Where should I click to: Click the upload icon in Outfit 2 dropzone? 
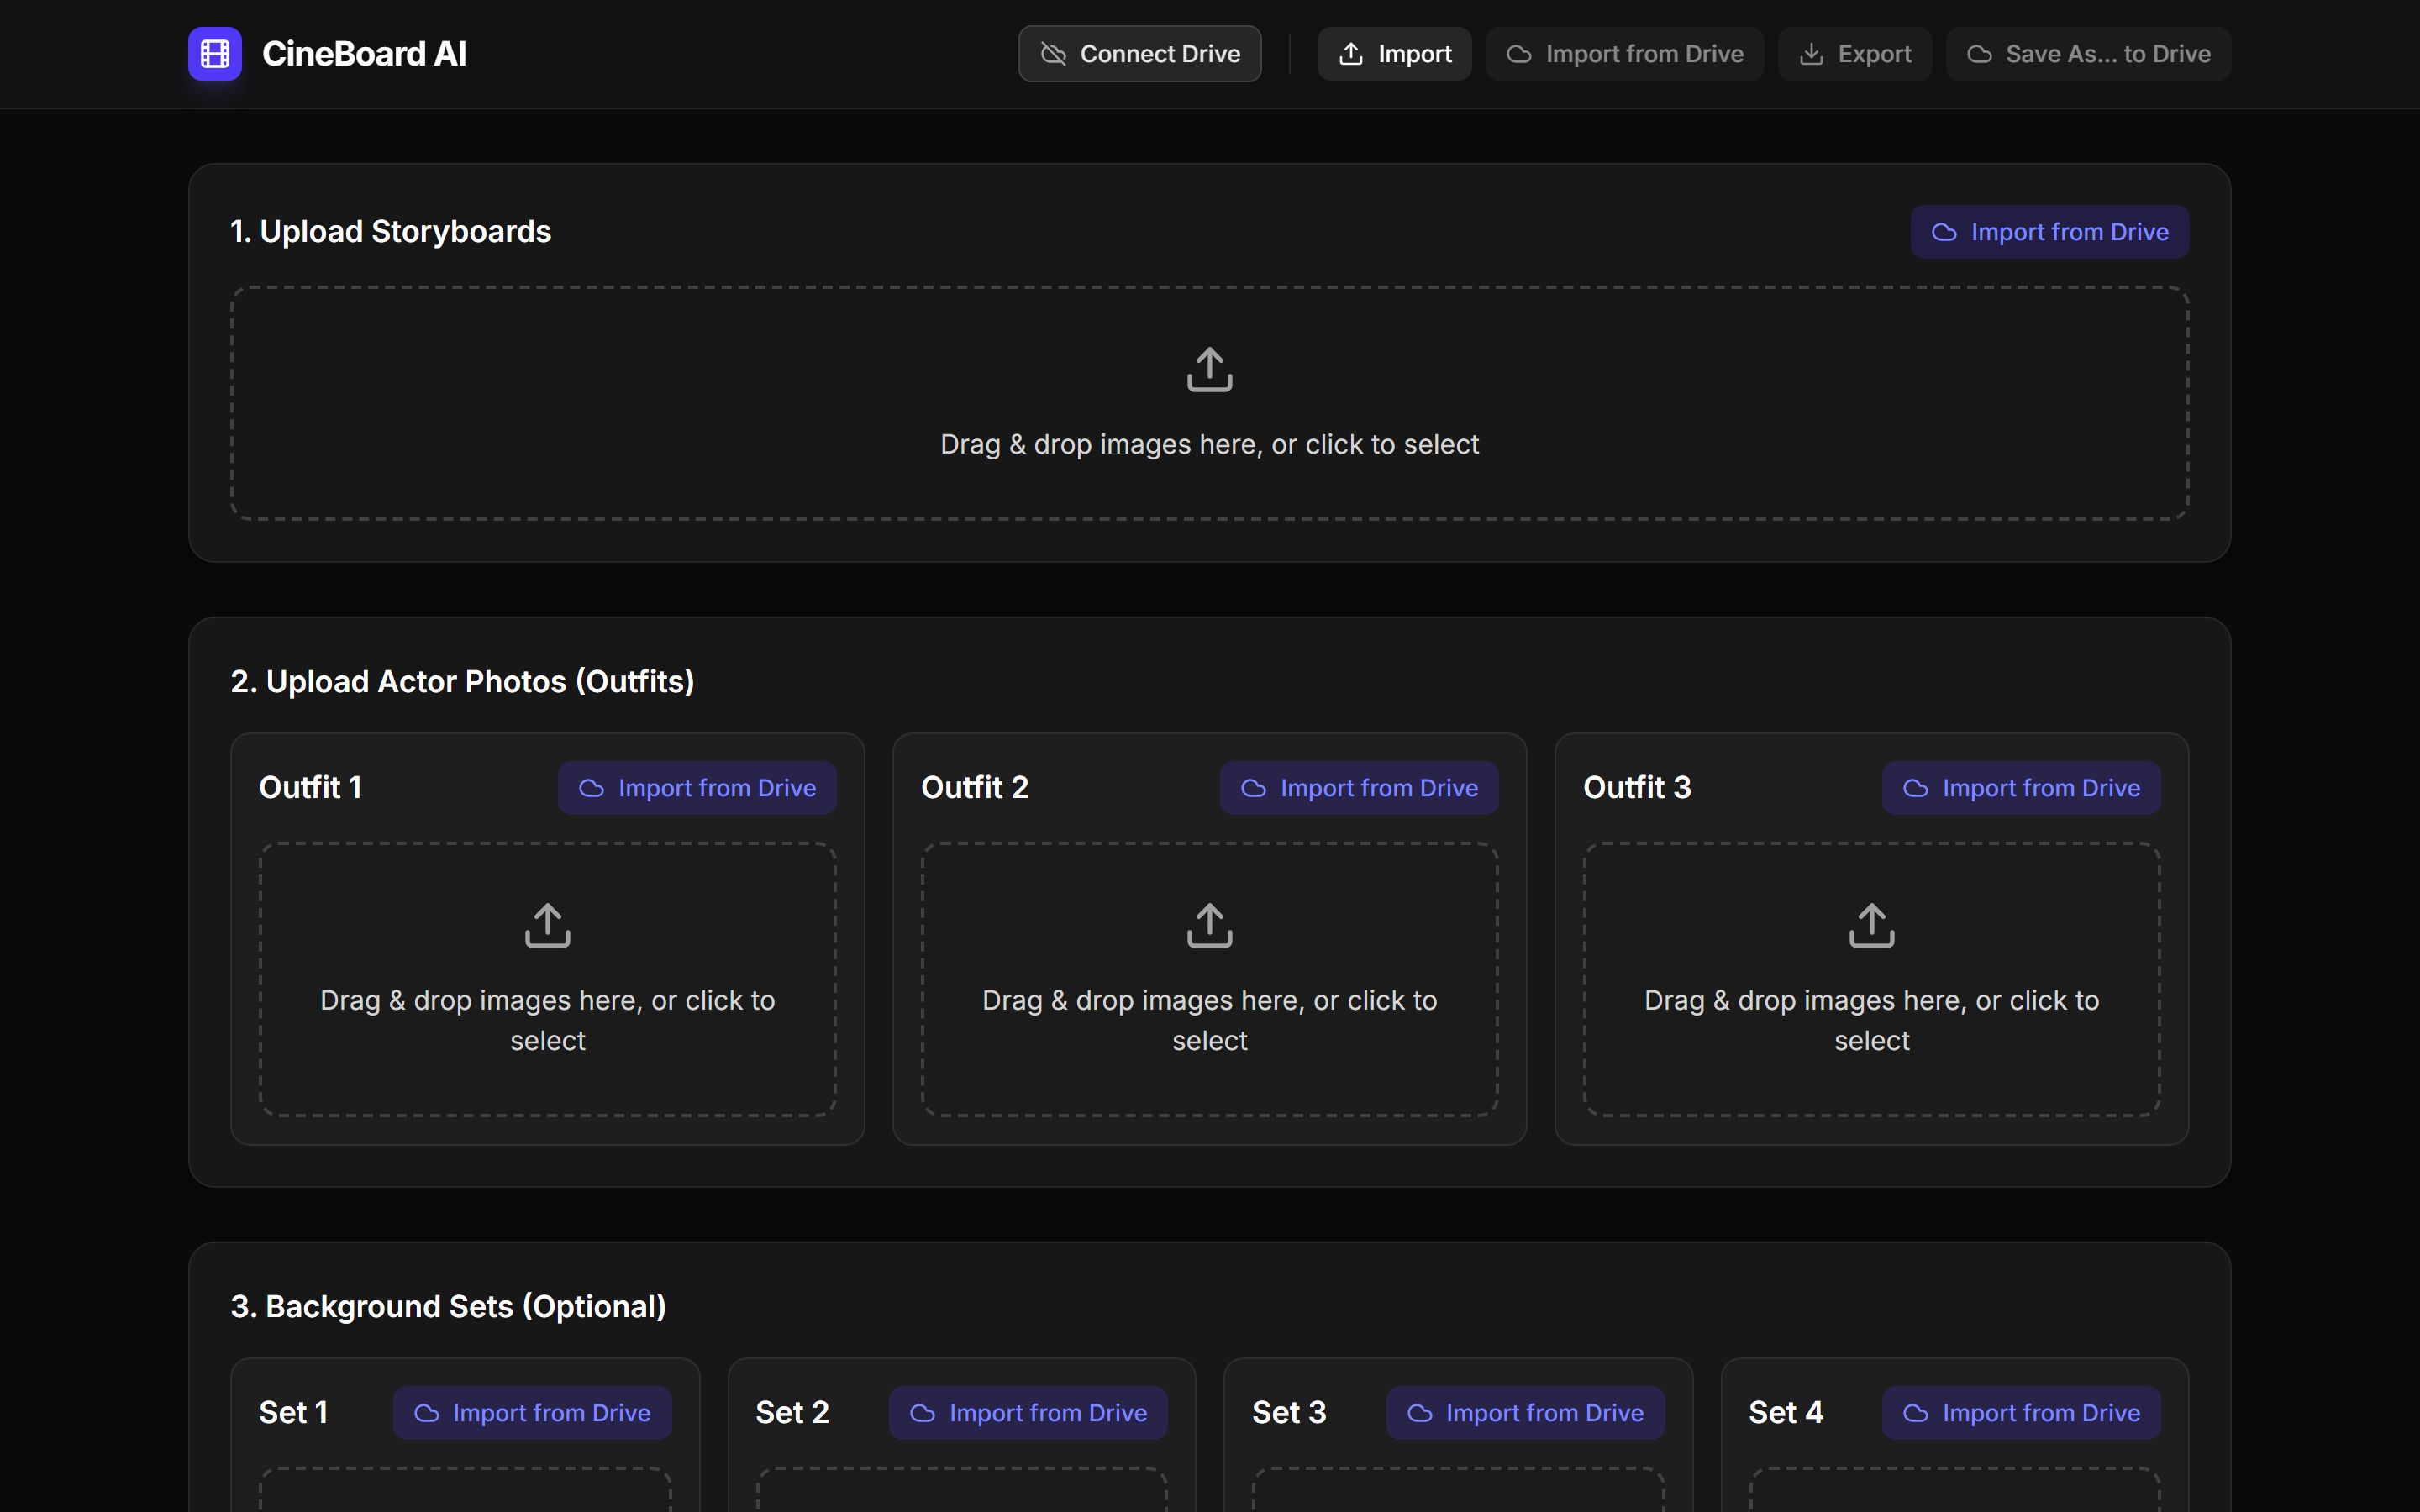(1209, 925)
